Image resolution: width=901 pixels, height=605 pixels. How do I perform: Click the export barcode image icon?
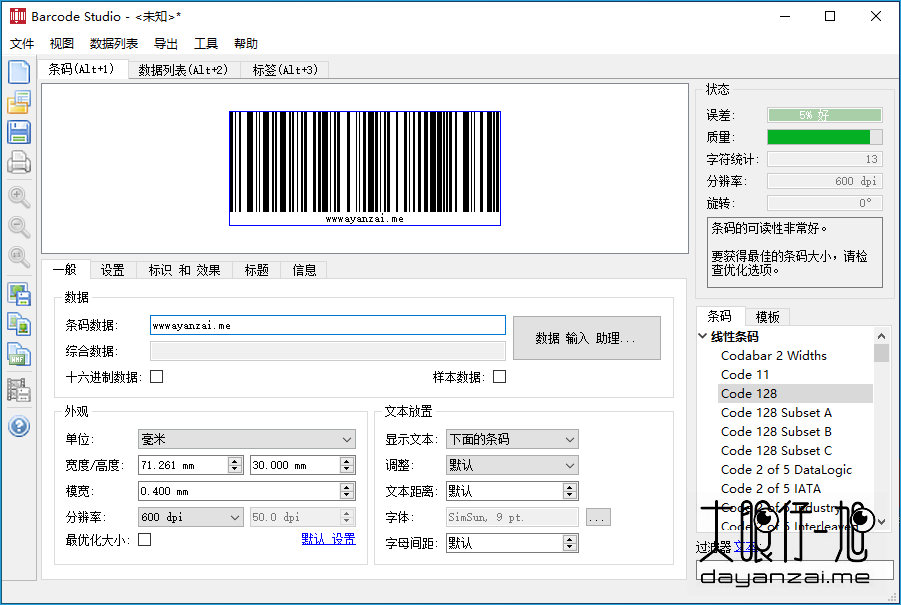click(x=19, y=294)
